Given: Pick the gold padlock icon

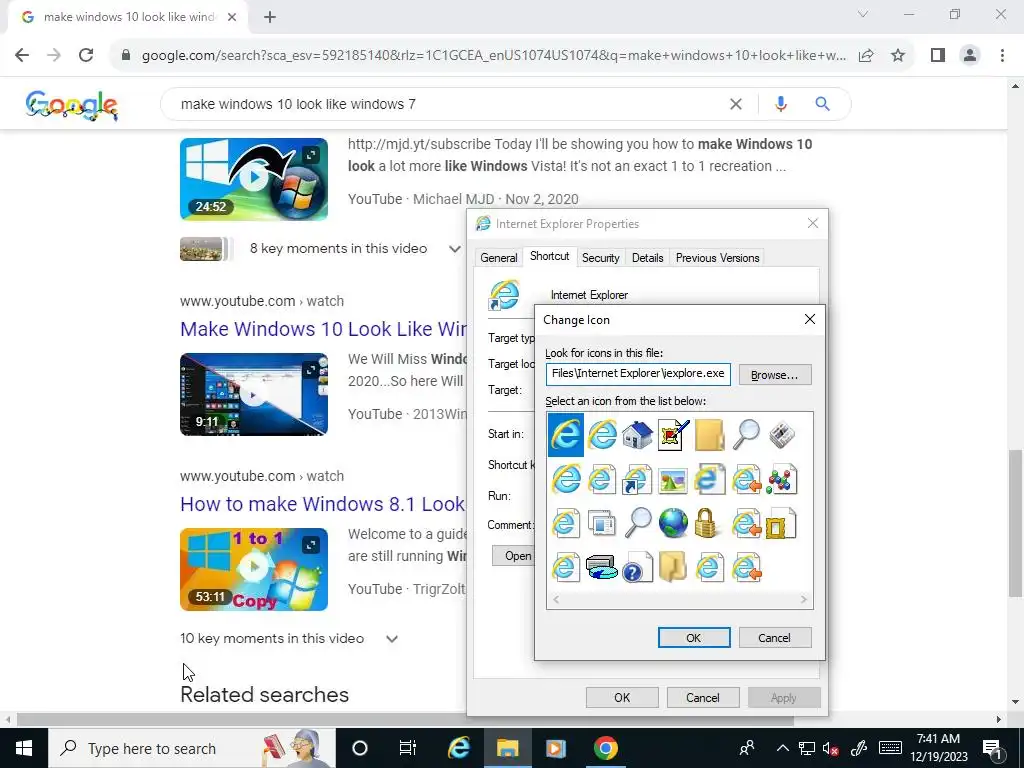Looking at the screenshot, I should 707,523.
